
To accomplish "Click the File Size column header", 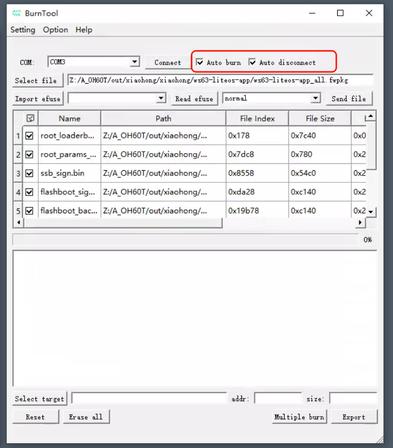I will tap(320, 118).
